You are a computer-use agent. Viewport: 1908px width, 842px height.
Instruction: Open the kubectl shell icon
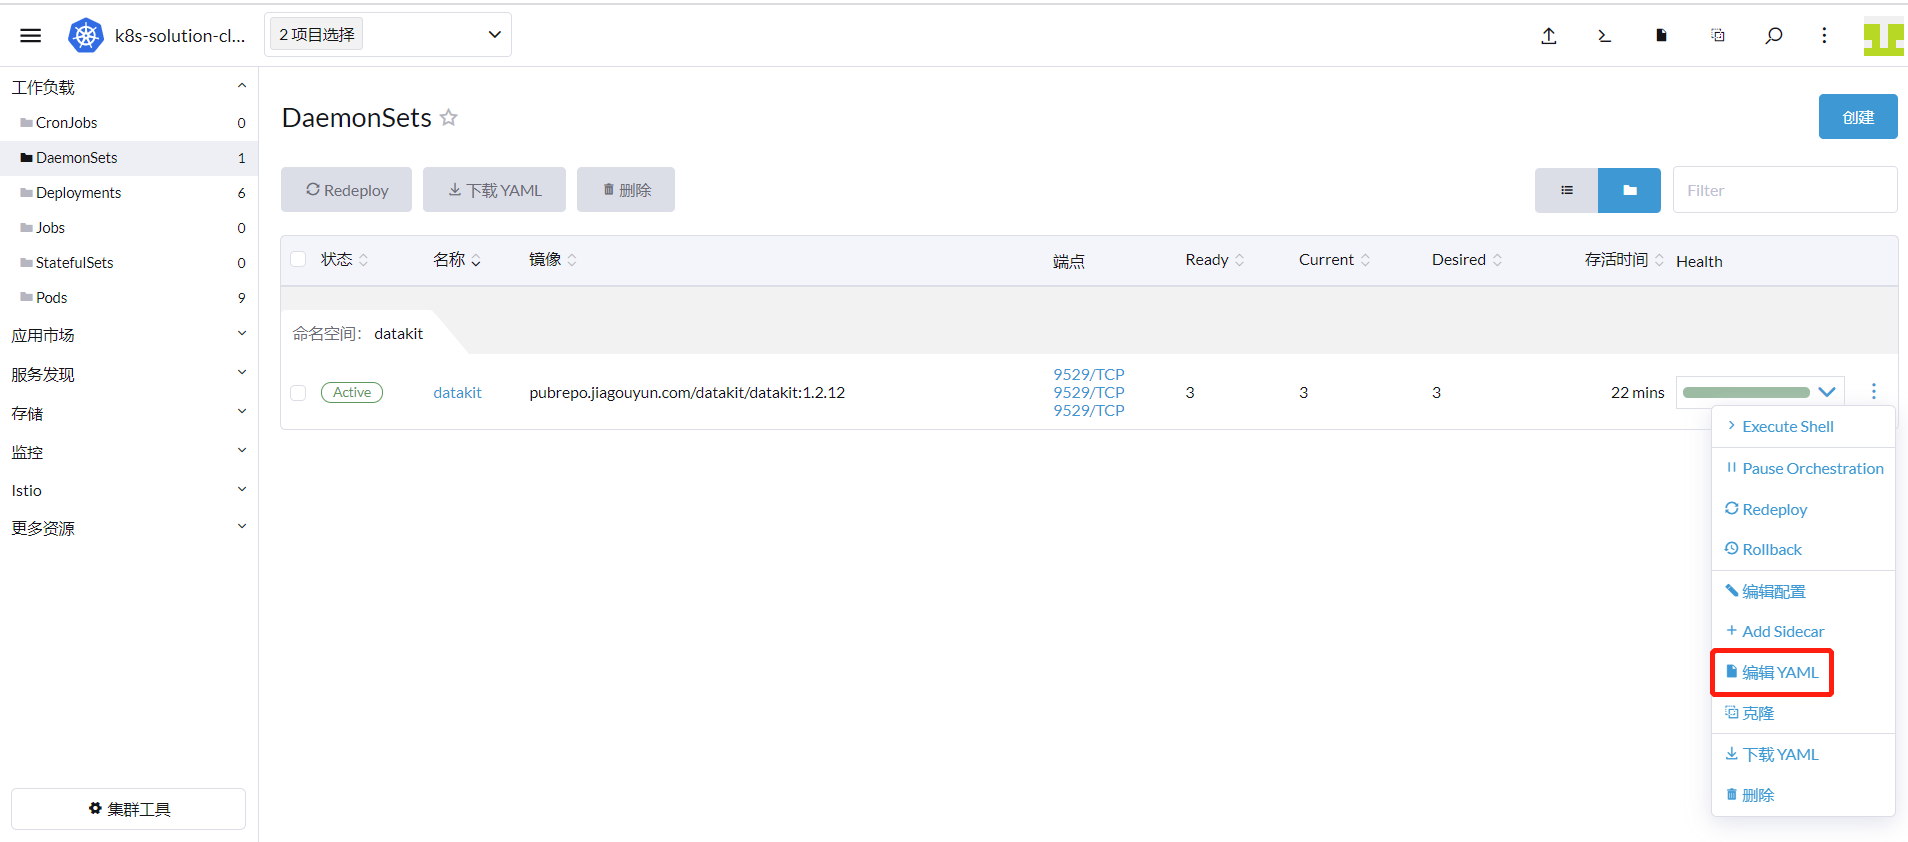pos(1604,36)
